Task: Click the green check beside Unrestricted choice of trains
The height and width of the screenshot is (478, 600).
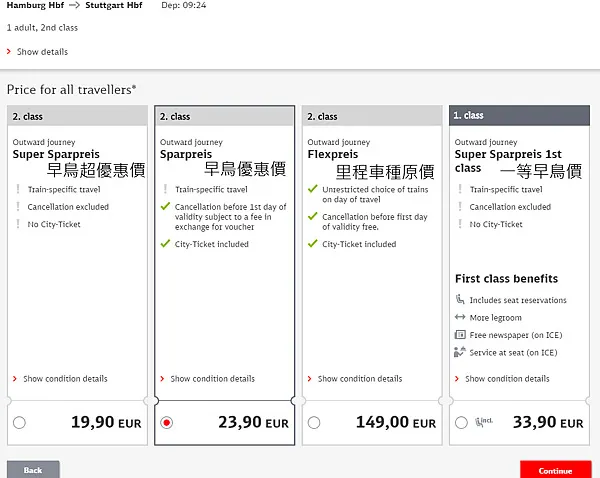Action: tap(313, 189)
